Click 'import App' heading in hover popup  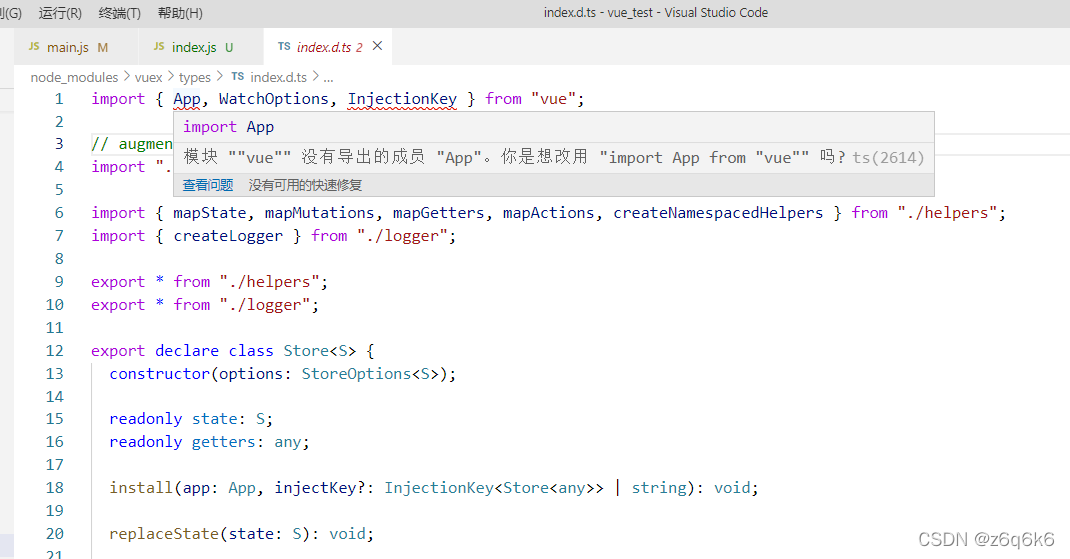coord(229,127)
